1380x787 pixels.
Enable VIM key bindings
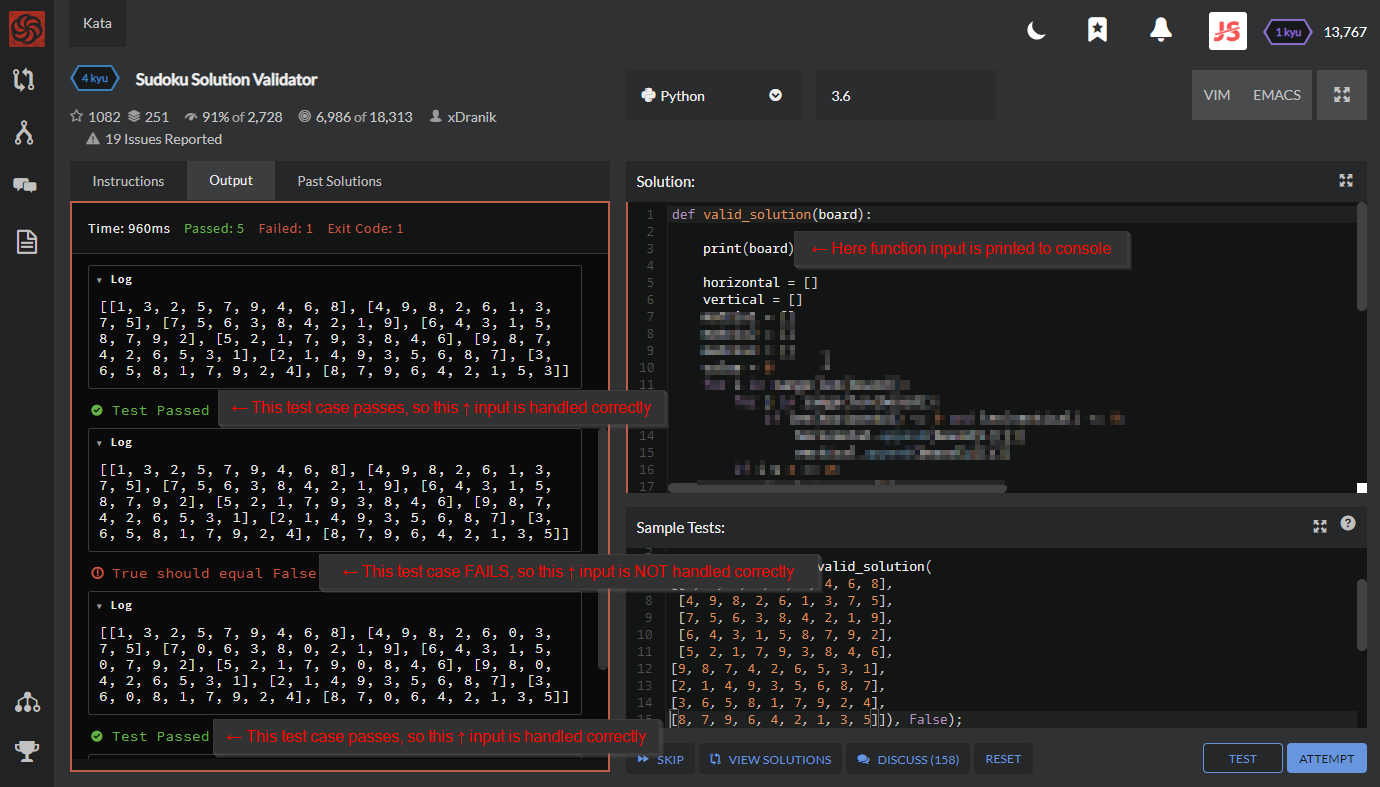coord(1217,95)
